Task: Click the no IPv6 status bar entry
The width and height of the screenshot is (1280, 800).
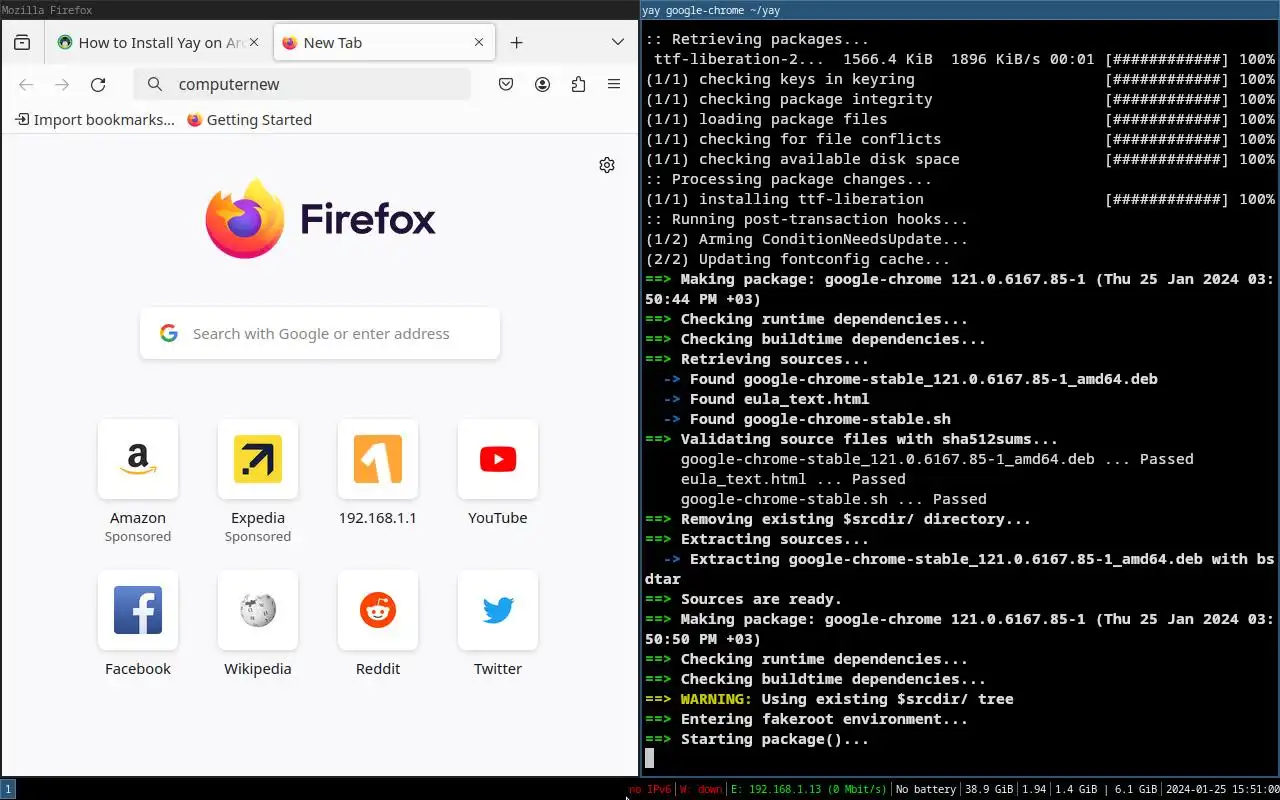Action: tap(650, 790)
